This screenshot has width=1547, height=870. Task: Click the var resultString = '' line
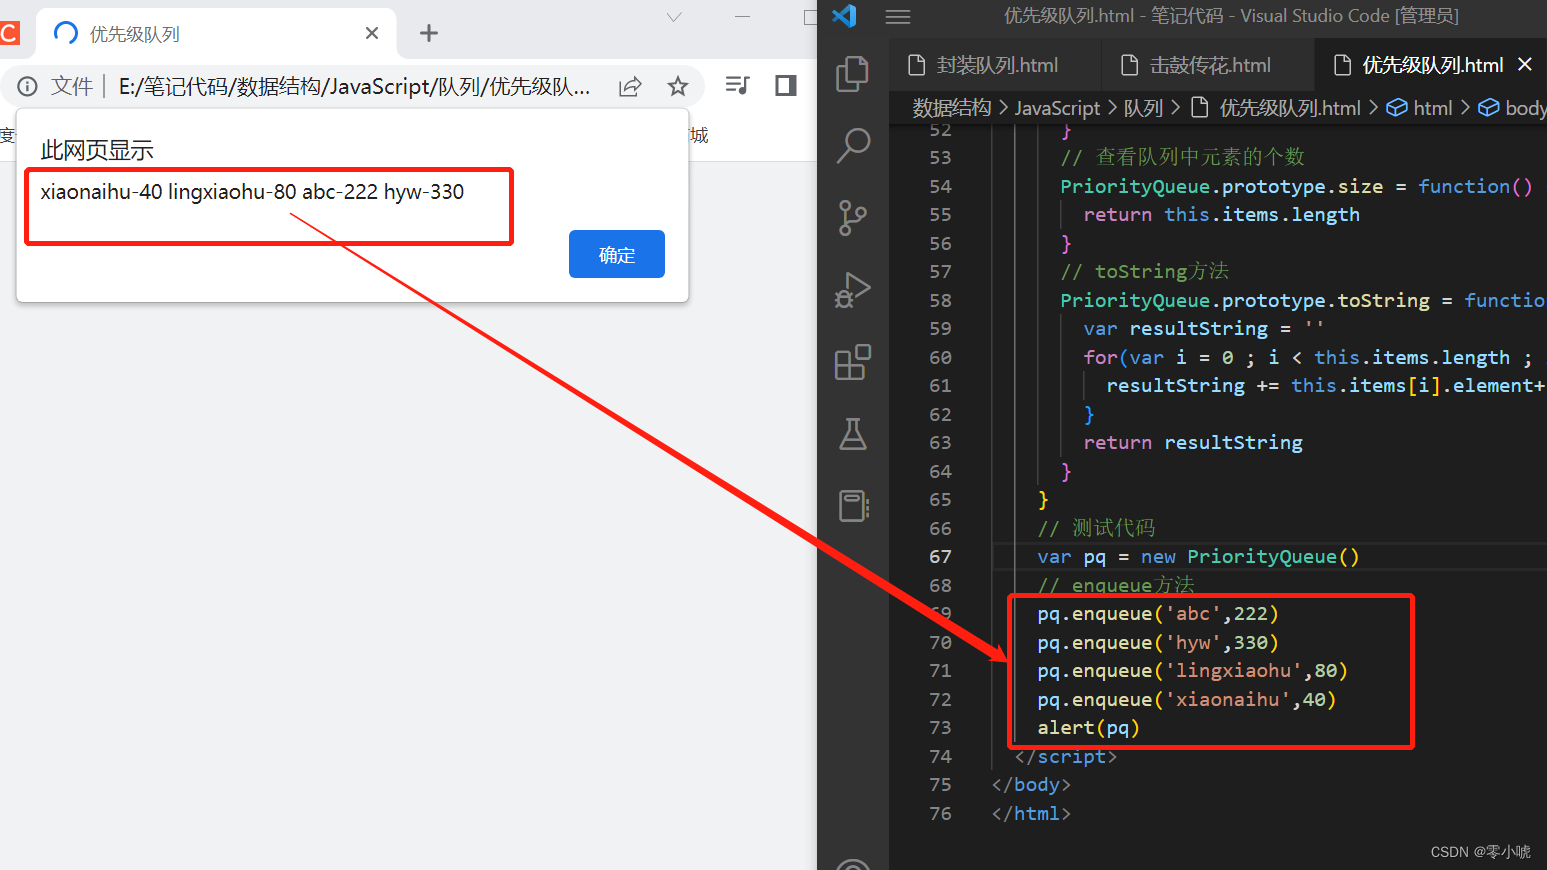(1203, 329)
